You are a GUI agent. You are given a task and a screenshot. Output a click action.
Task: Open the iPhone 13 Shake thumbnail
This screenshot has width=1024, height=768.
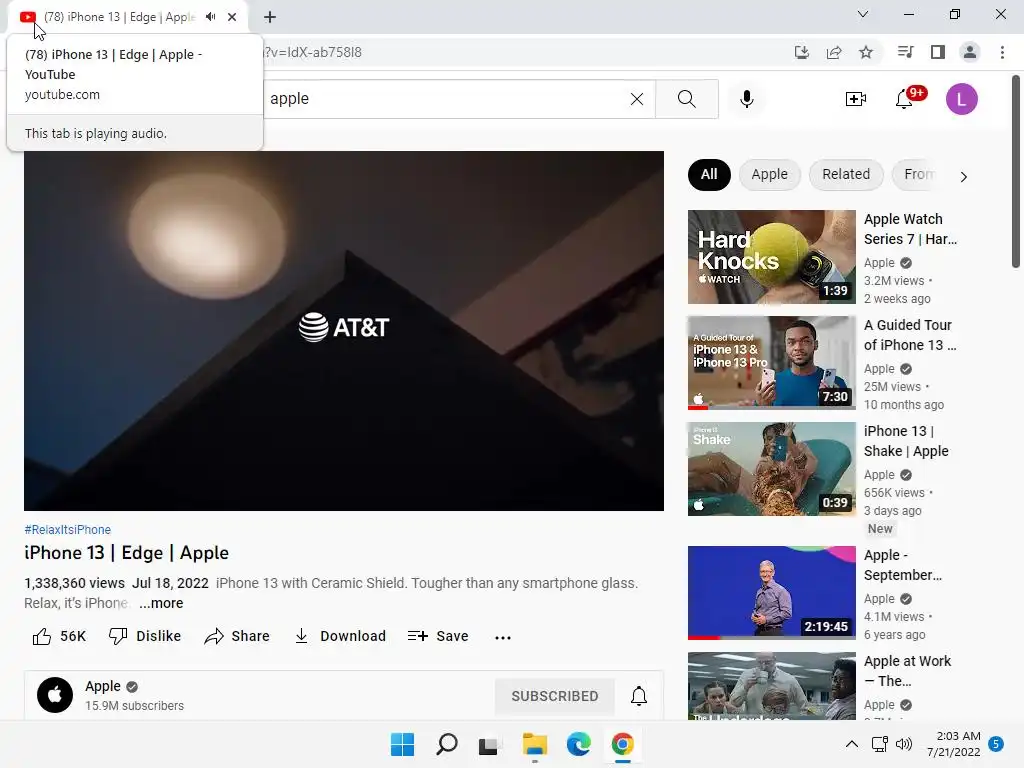771,469
